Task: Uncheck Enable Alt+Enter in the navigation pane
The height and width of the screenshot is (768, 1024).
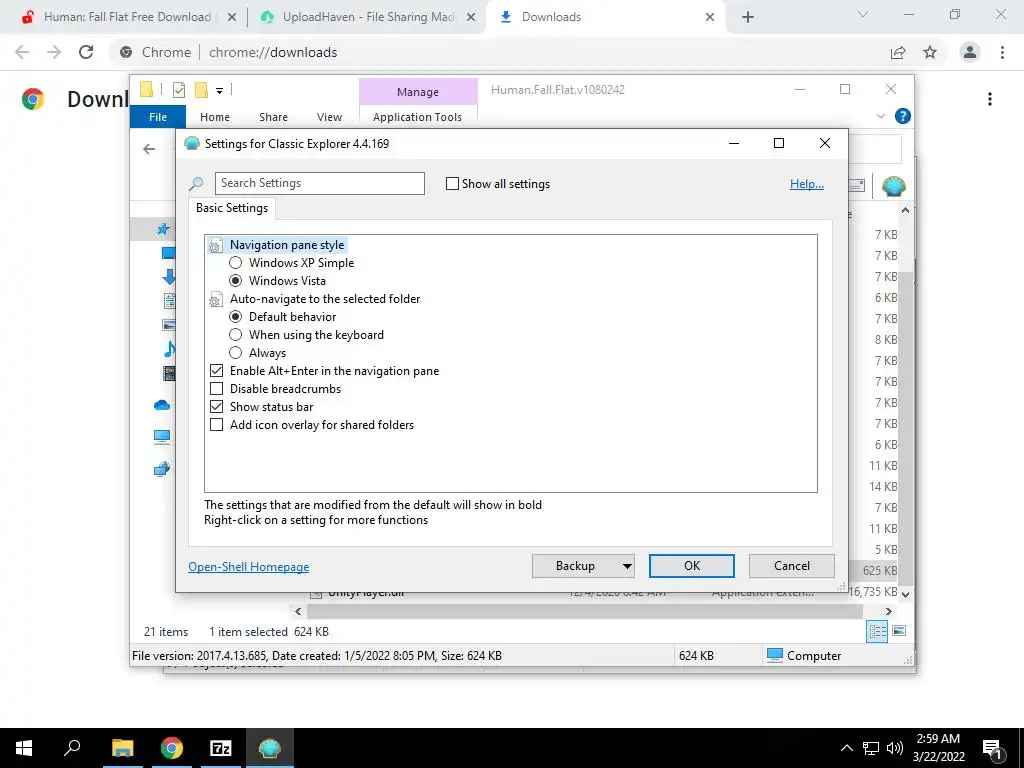Action: coord(217,371)
